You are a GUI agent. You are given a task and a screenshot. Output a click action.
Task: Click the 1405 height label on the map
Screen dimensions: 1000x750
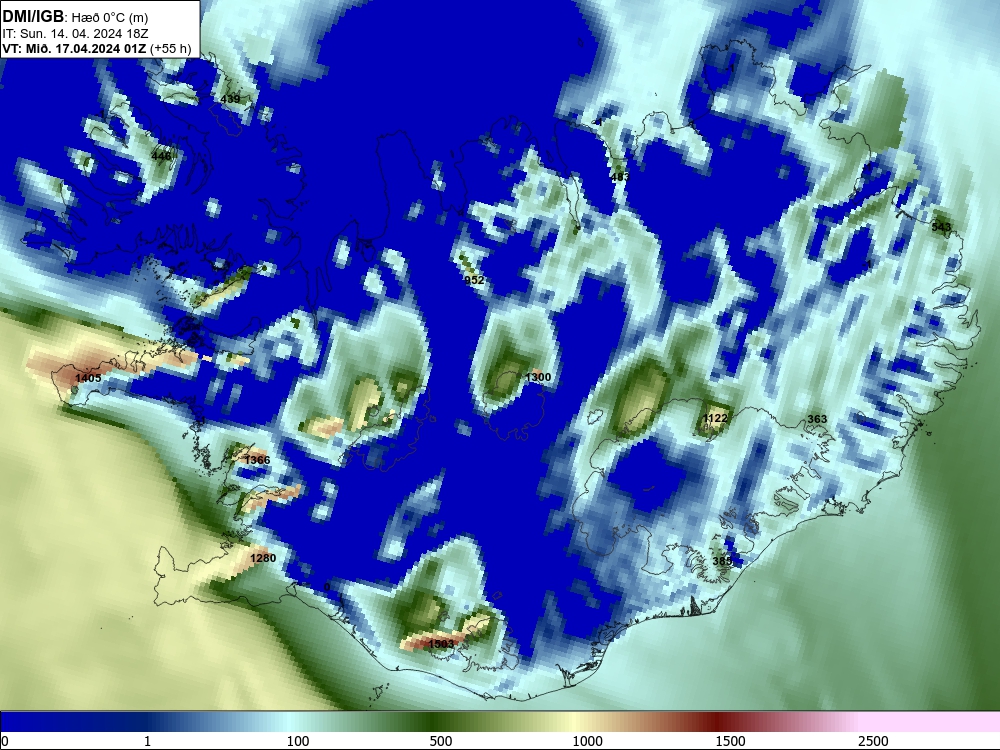(88, 378)
